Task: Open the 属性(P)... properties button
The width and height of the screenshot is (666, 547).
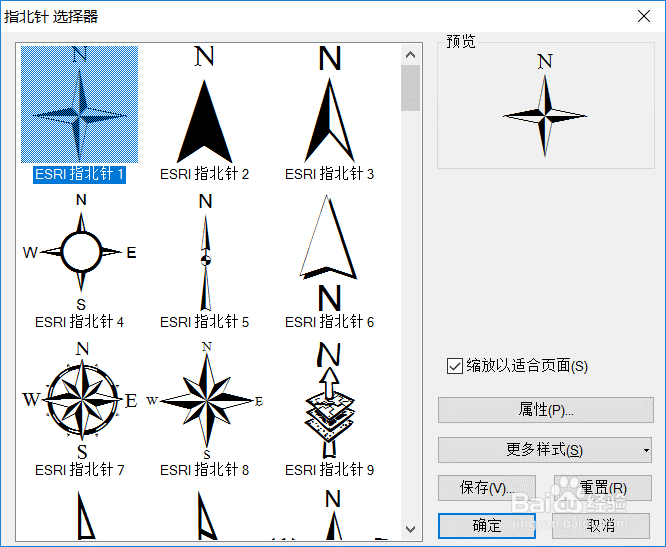Action: [x=546, y=410]
